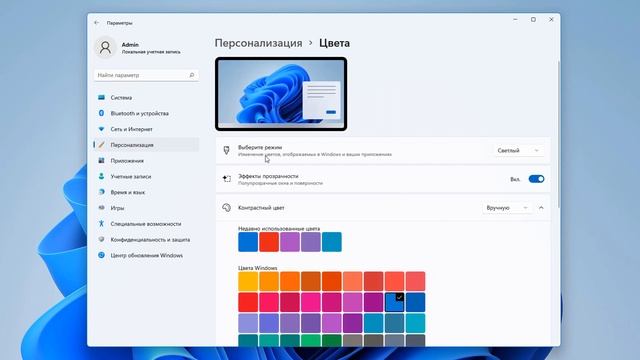Pick the bright red swatch starting second row
This screenshot has width=640, height=360.
click(x=248, y=302)
